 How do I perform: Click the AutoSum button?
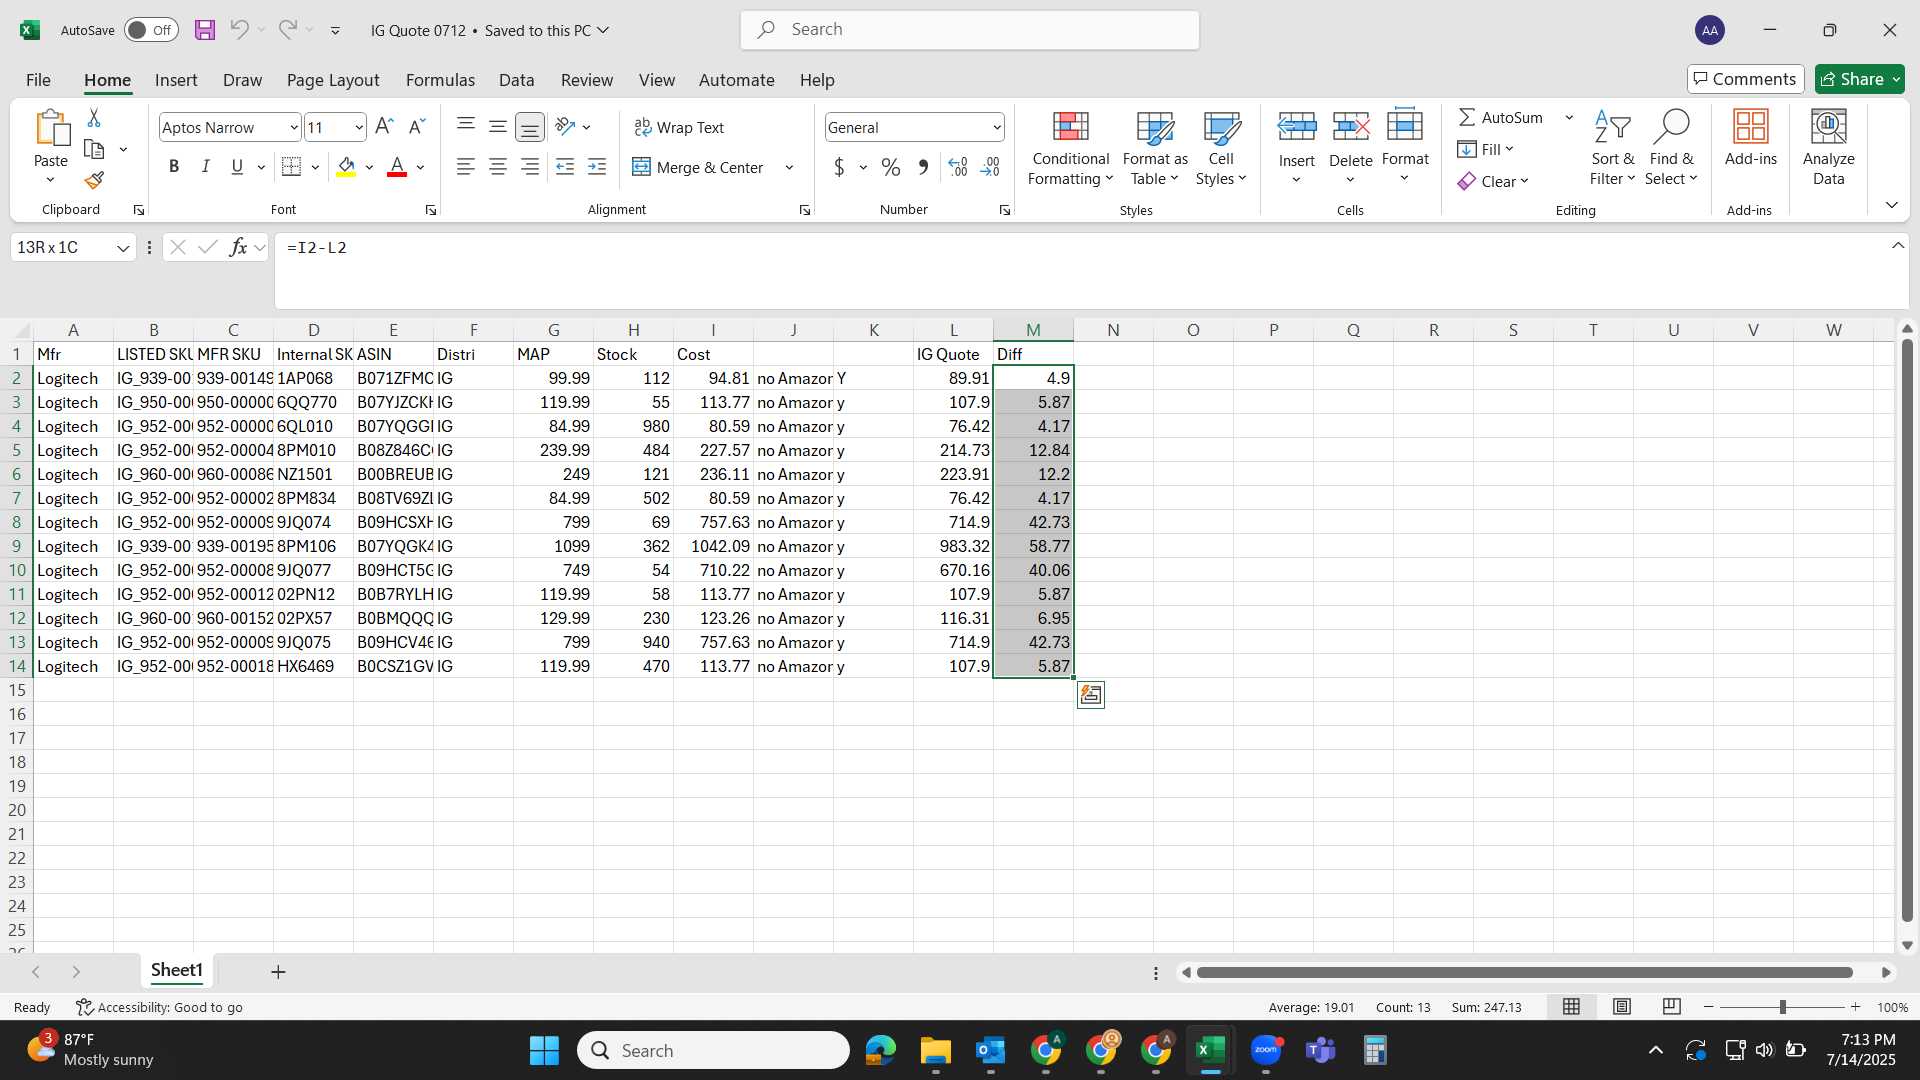pos(1500,117)
